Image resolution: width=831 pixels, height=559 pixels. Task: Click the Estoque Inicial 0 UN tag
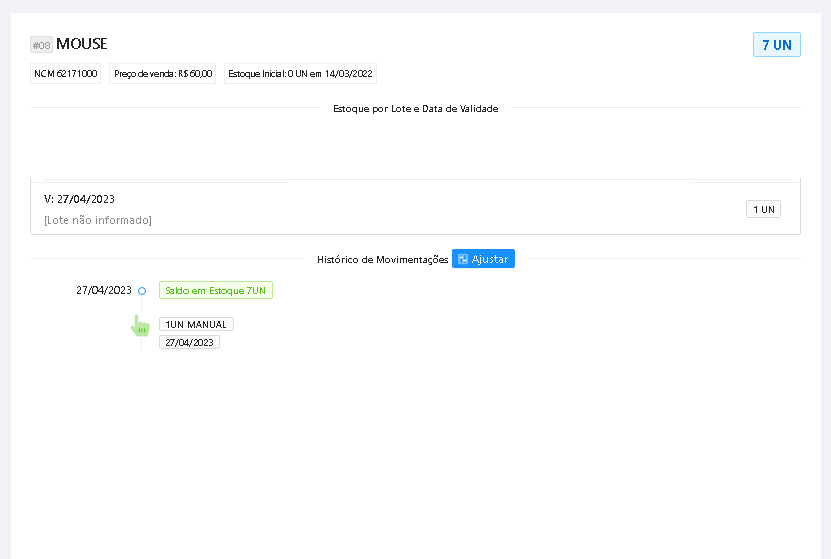point(300,74)
